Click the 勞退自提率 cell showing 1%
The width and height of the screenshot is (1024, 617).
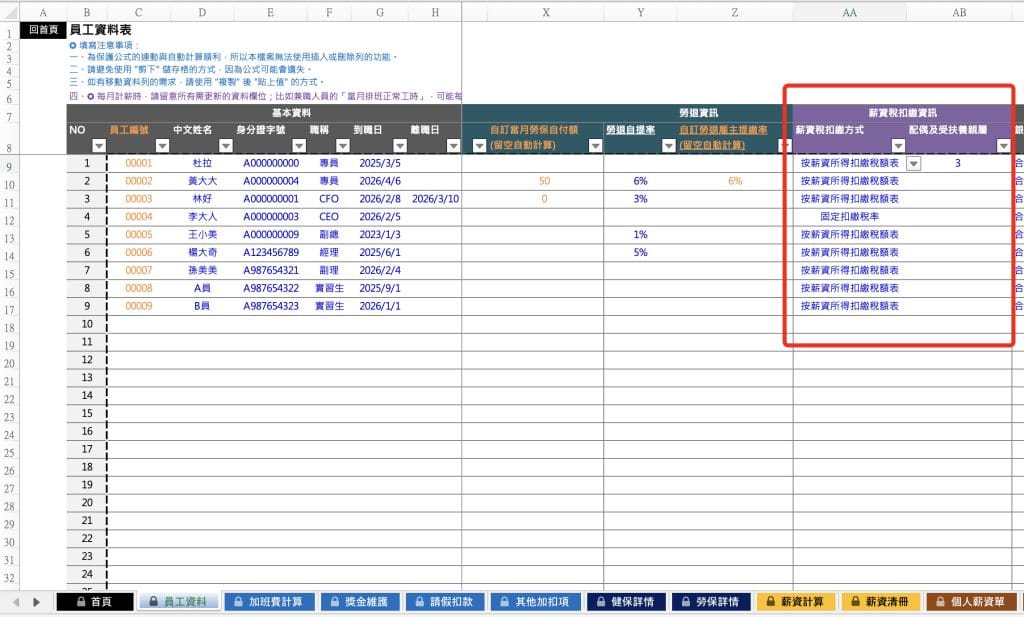640,234
